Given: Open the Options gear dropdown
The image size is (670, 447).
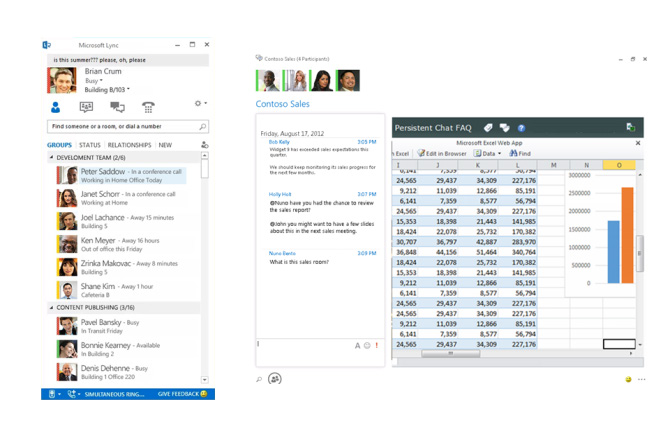Looking at the screenshot, I should [200, 104].
